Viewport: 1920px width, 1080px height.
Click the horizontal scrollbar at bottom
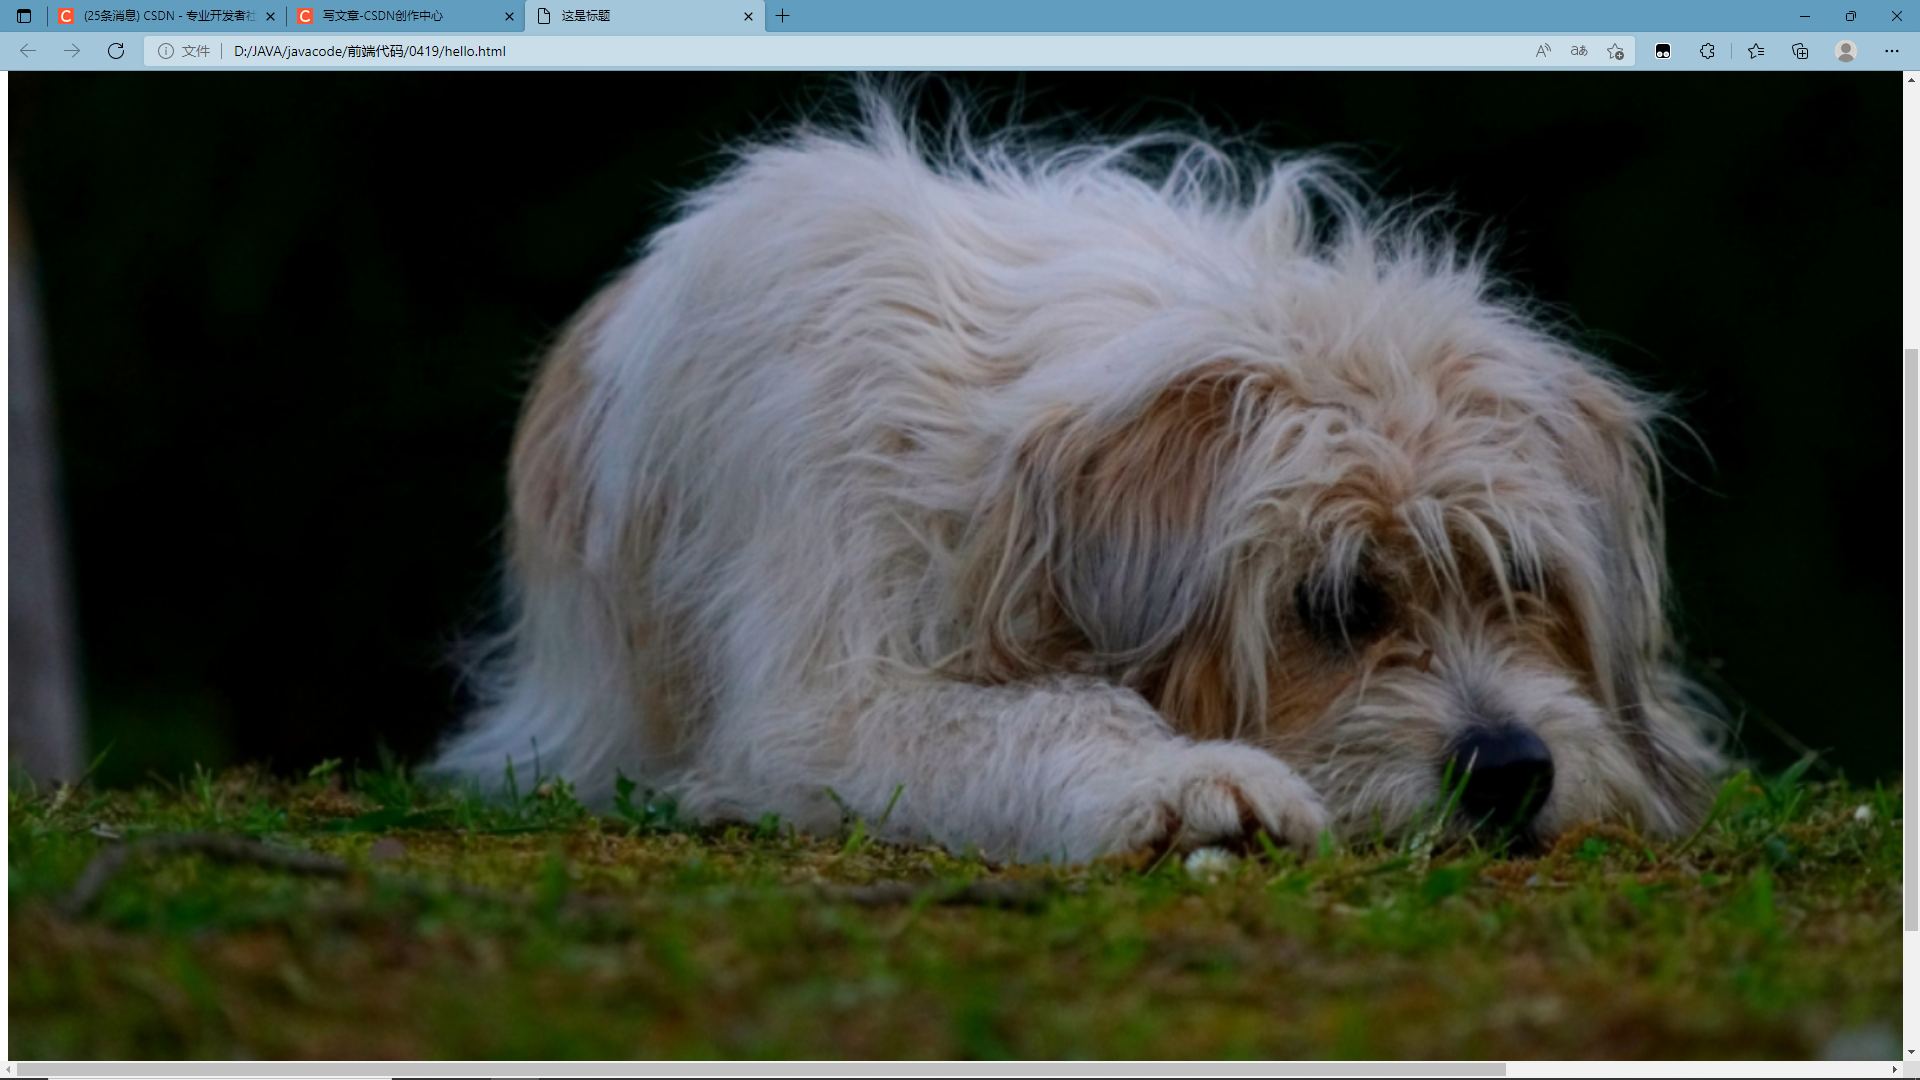(760, 1069)
